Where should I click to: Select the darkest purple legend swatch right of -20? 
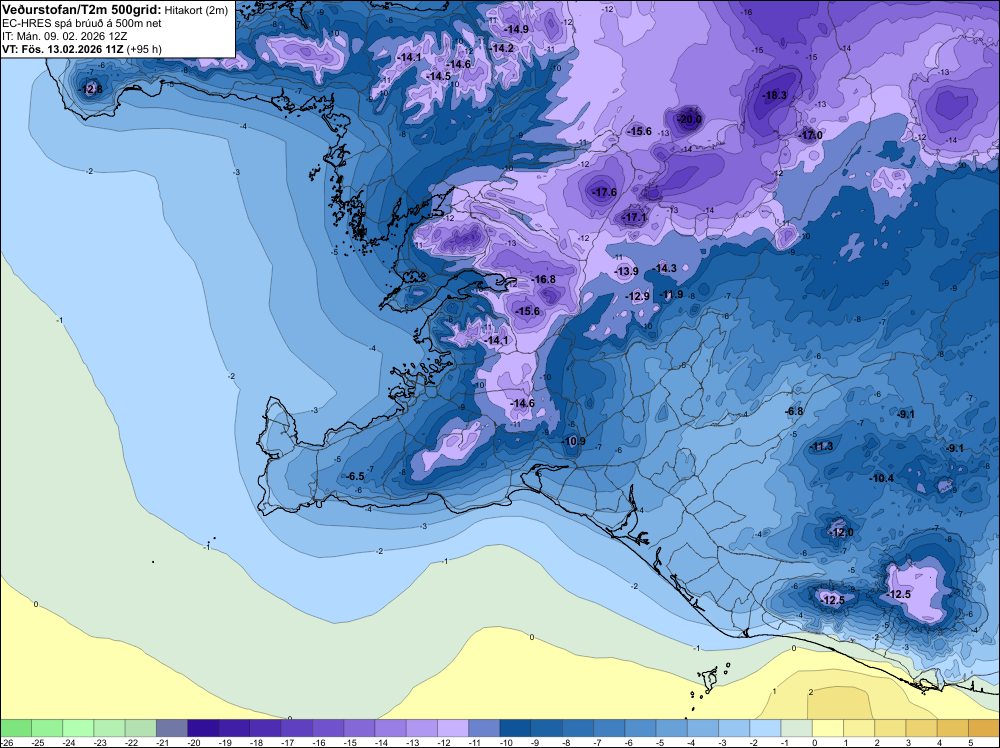[203, 728]
